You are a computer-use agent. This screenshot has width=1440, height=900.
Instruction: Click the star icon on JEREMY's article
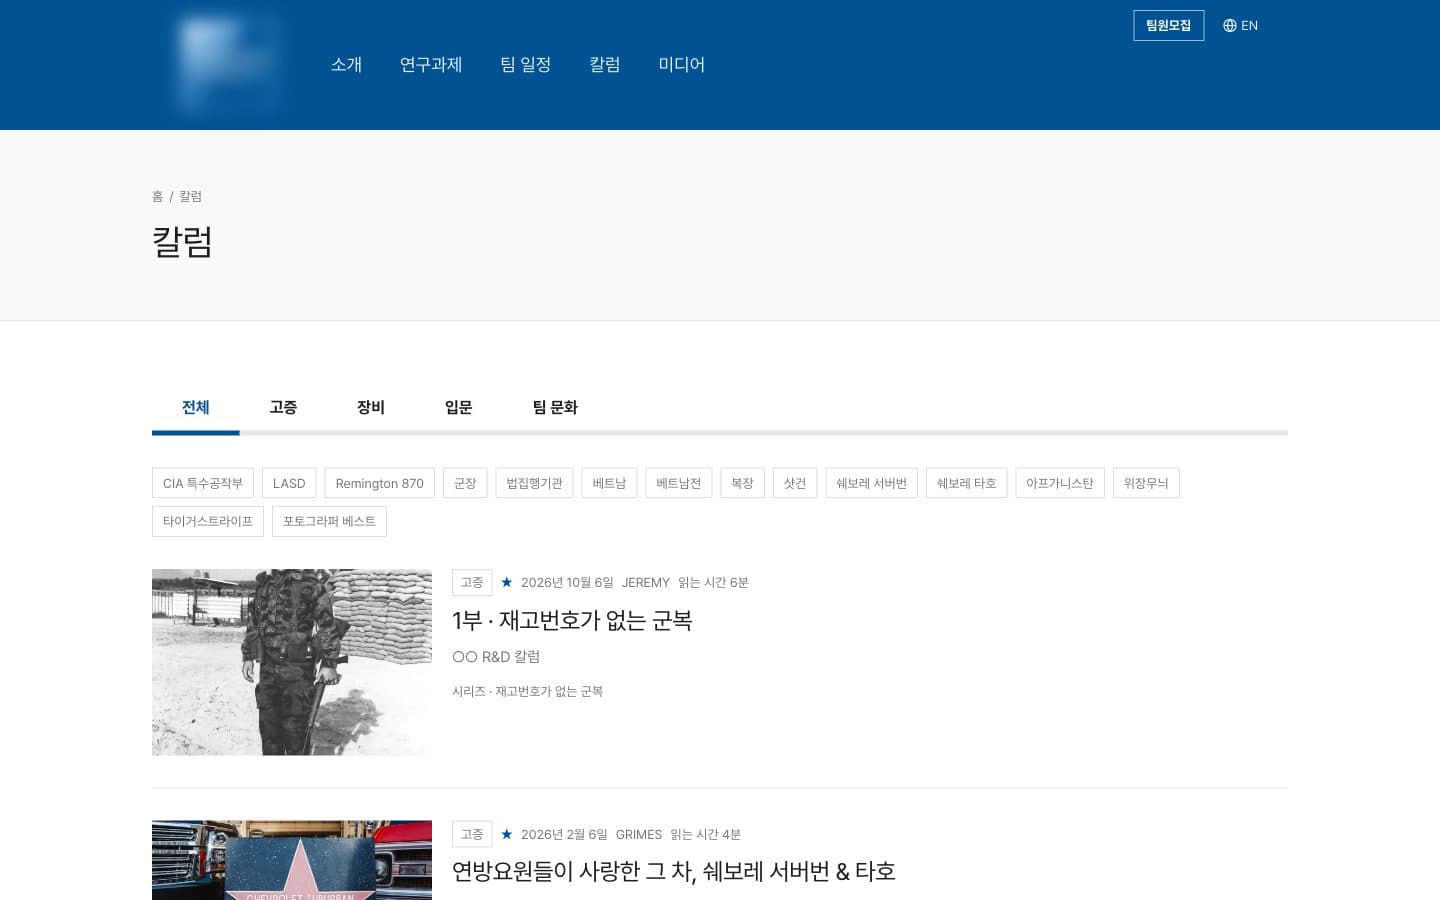click(507, 582)
